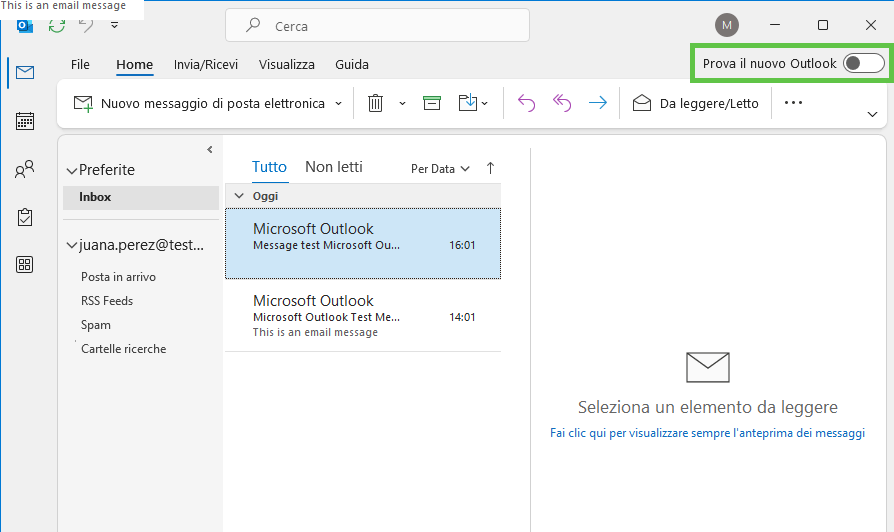The height and width of the screenshot is (532, 894).
Task: Click the Cerca search field
Action: (x=377, y=26)
